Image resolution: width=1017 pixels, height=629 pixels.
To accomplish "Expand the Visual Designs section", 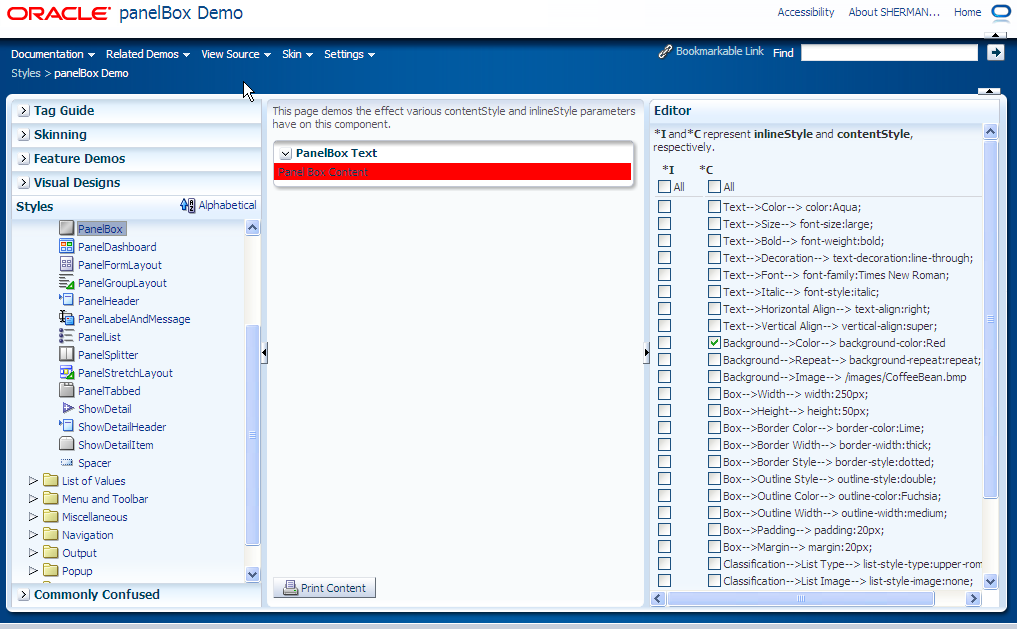I will 23,183.
